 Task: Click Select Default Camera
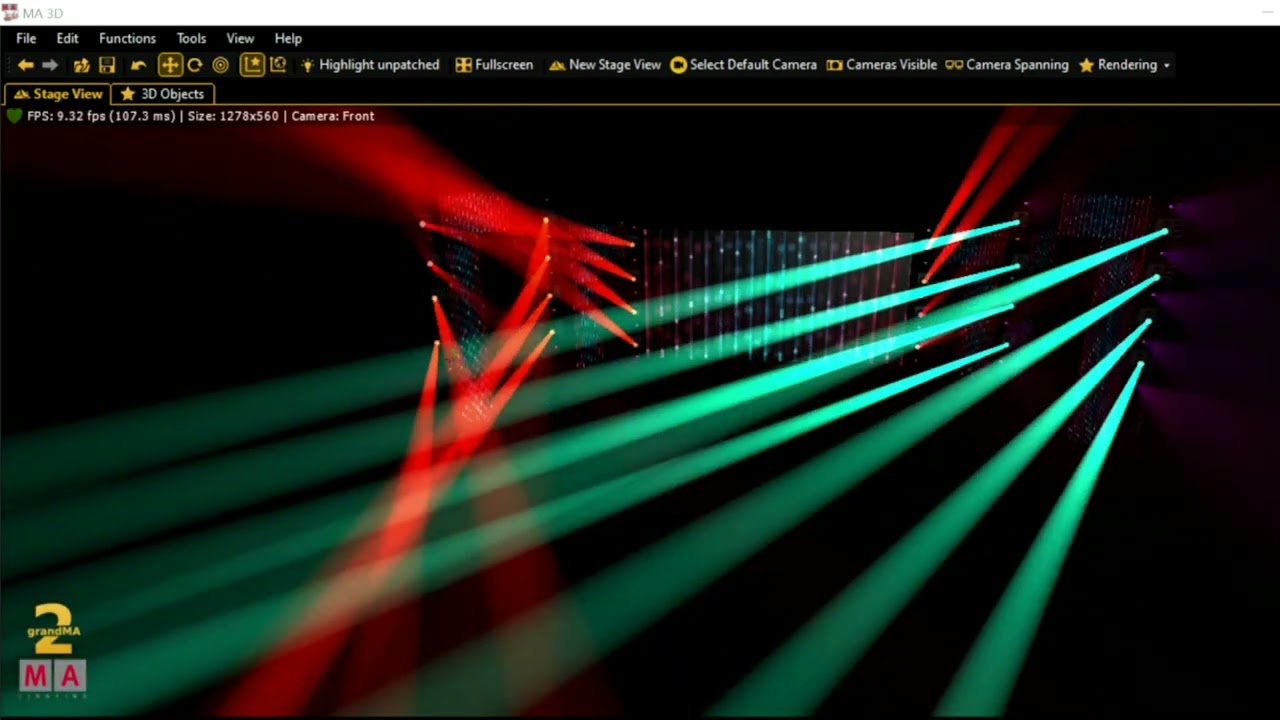[x=743, y=65]
